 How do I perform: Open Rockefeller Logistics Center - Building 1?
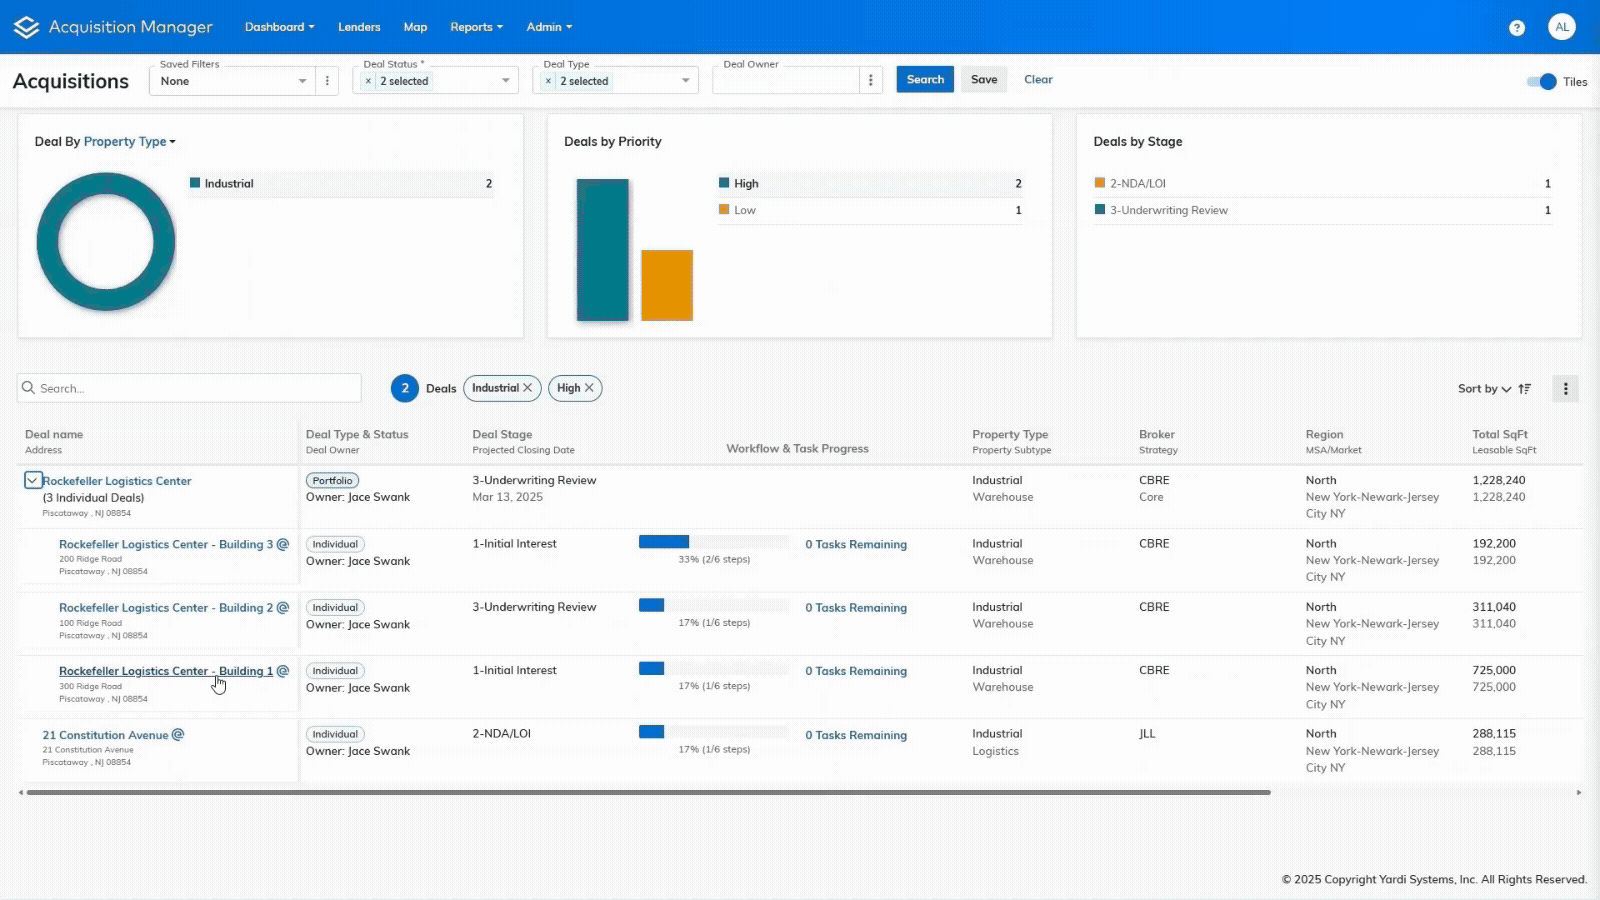pyautogui.click(x=166, y=671)
